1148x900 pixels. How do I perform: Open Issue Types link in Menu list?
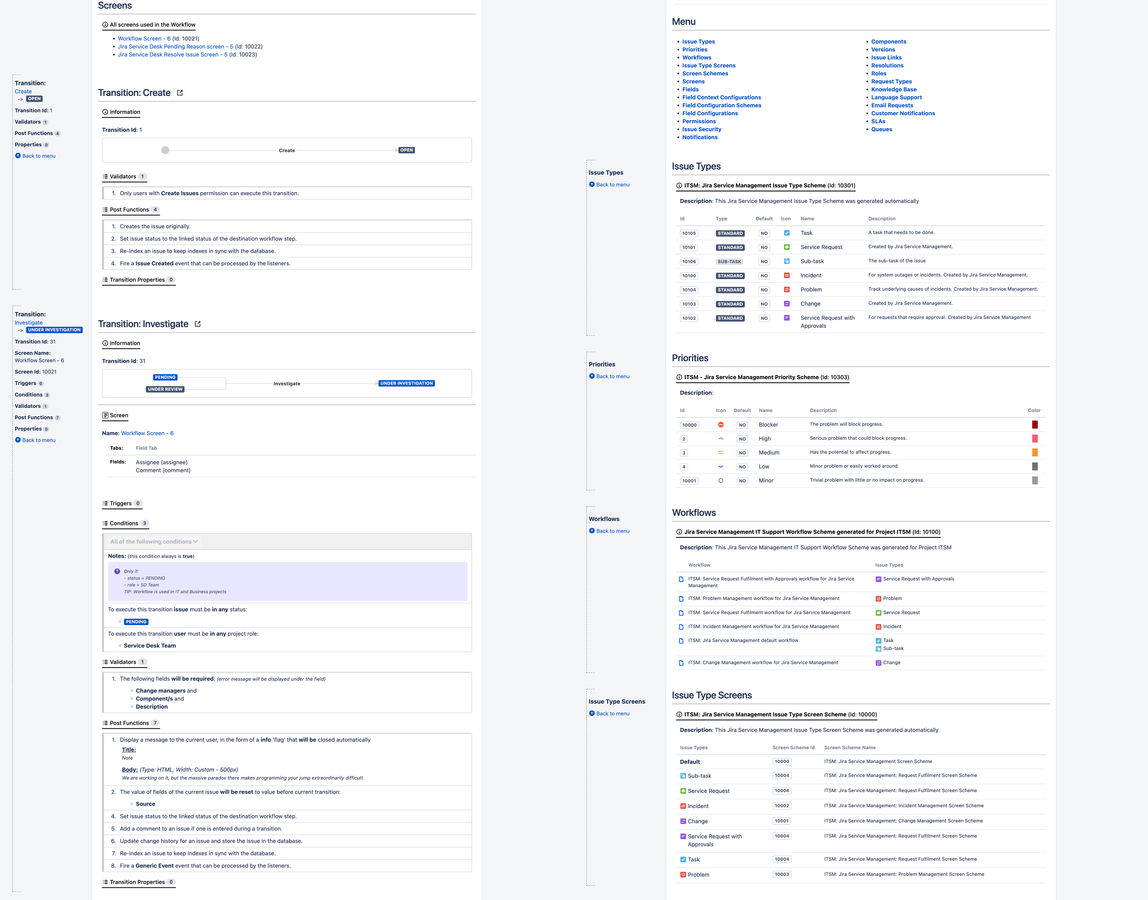[698, 42]
